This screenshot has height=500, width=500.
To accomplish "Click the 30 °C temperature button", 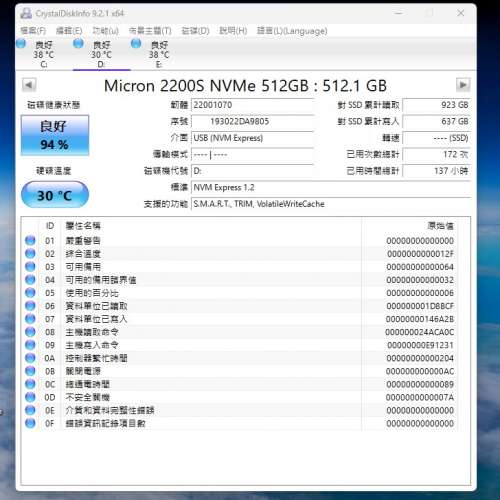I will coord(55,195).
